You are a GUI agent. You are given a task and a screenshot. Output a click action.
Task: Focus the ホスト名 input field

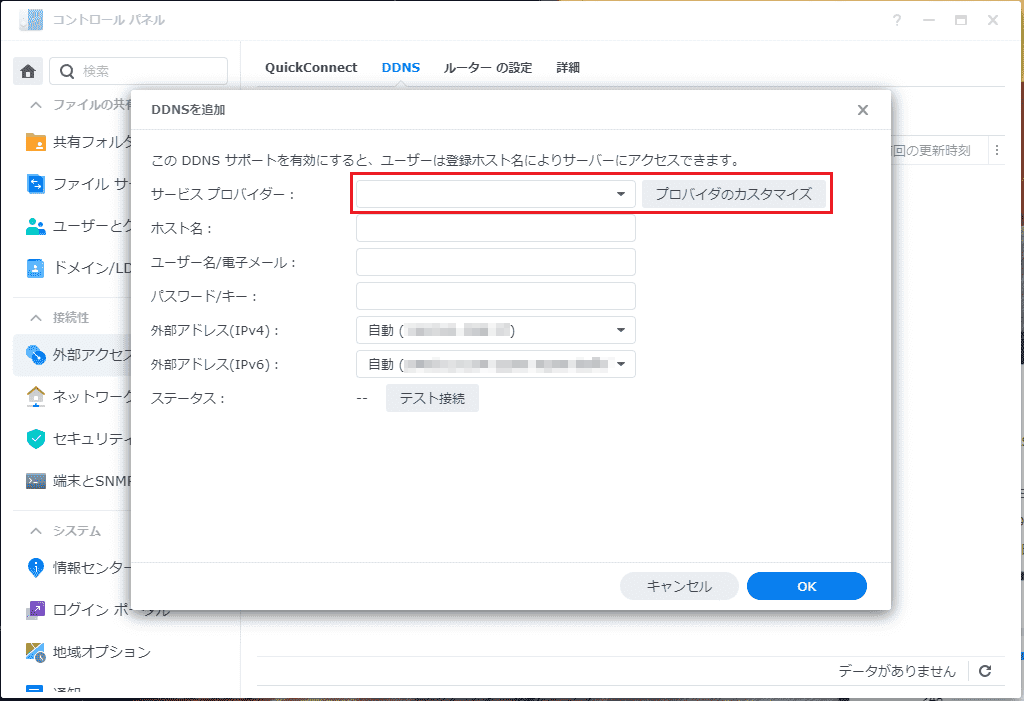tap(496, 228)
